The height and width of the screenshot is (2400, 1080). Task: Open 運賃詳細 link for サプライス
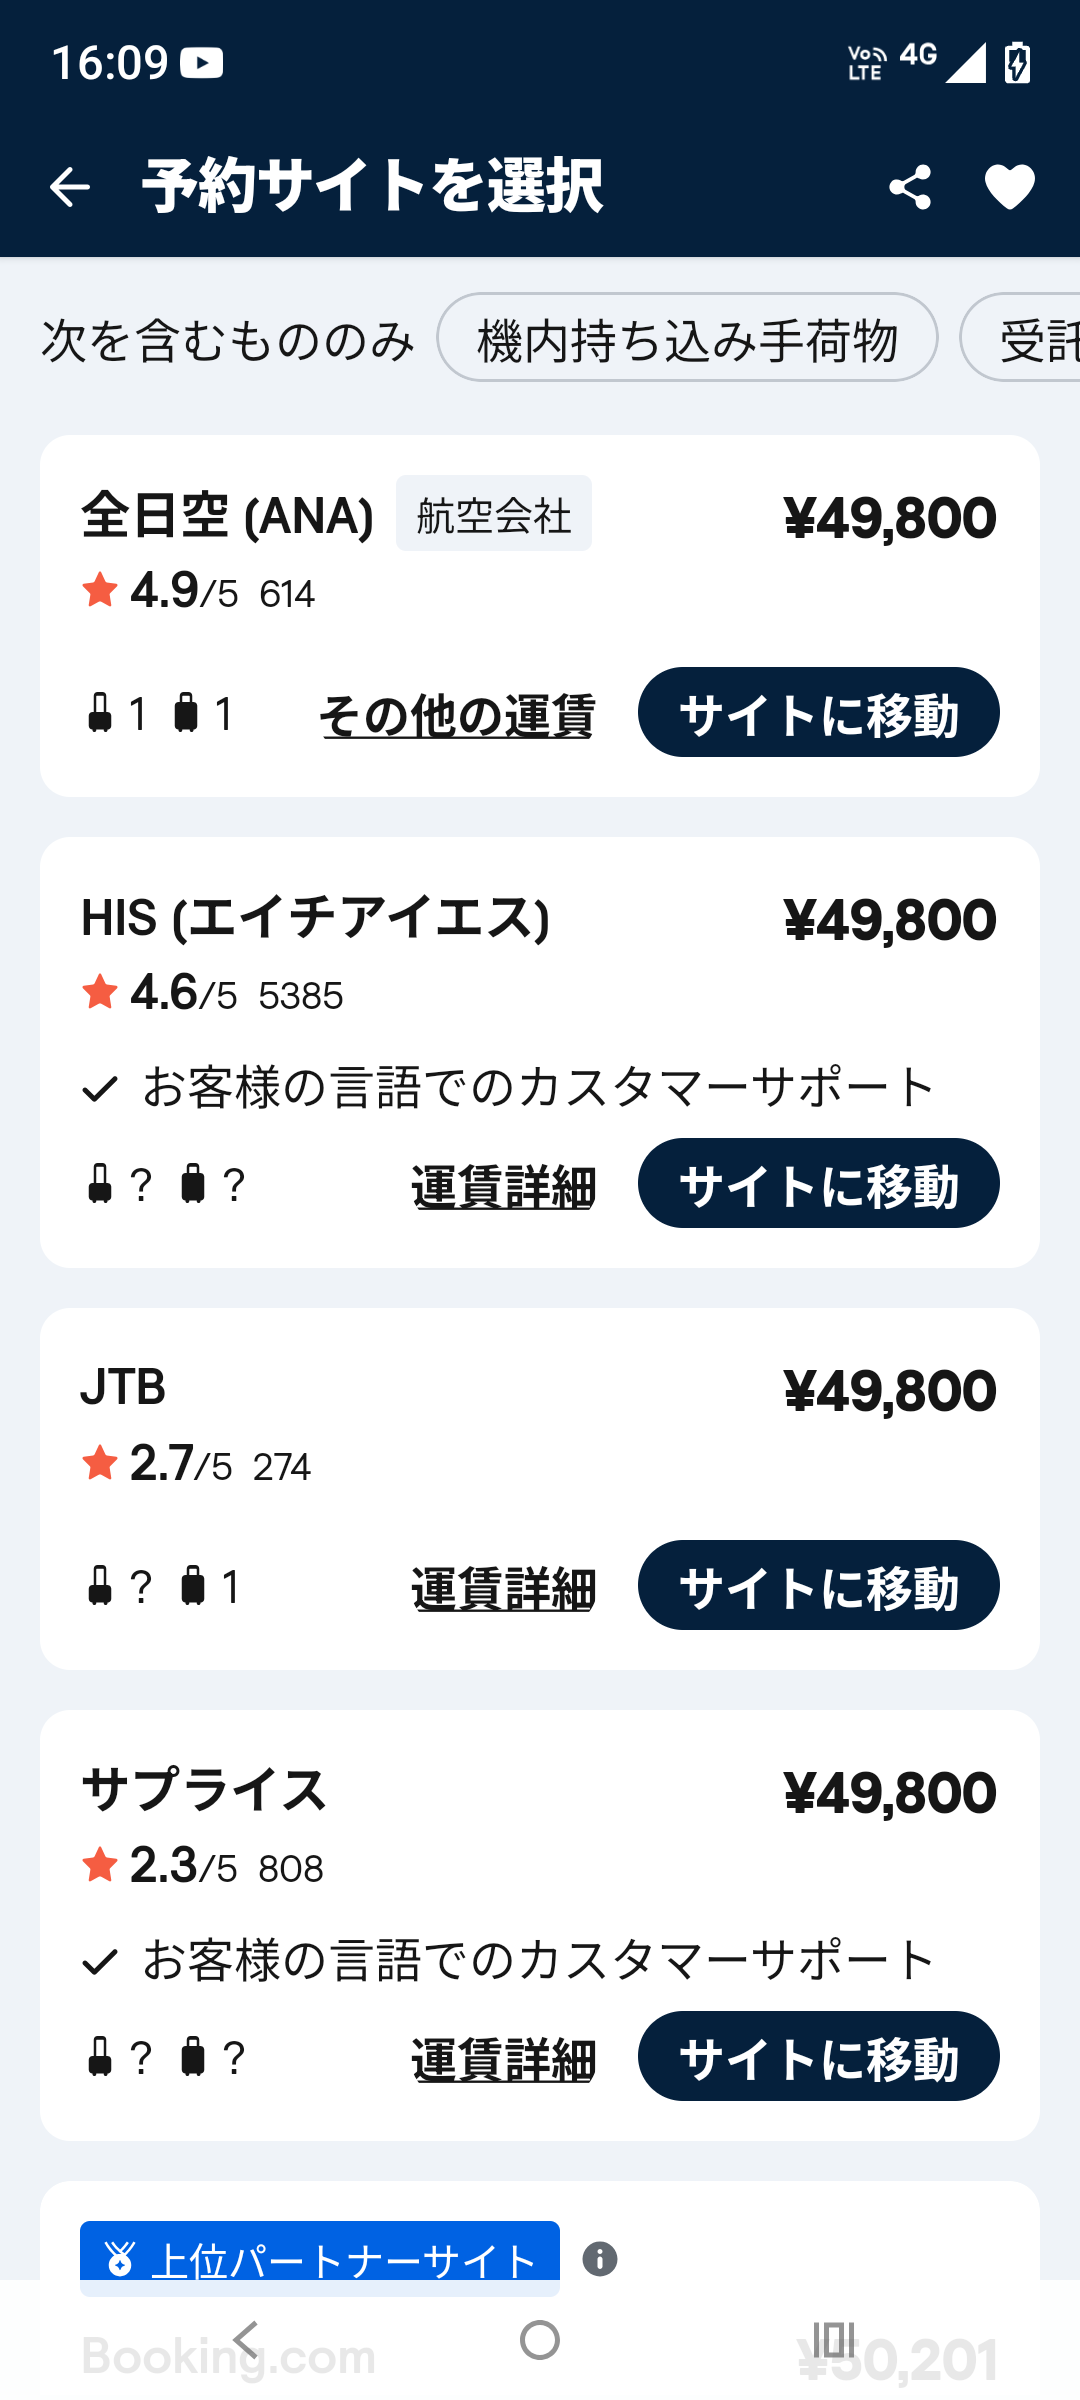[503, 2059]
